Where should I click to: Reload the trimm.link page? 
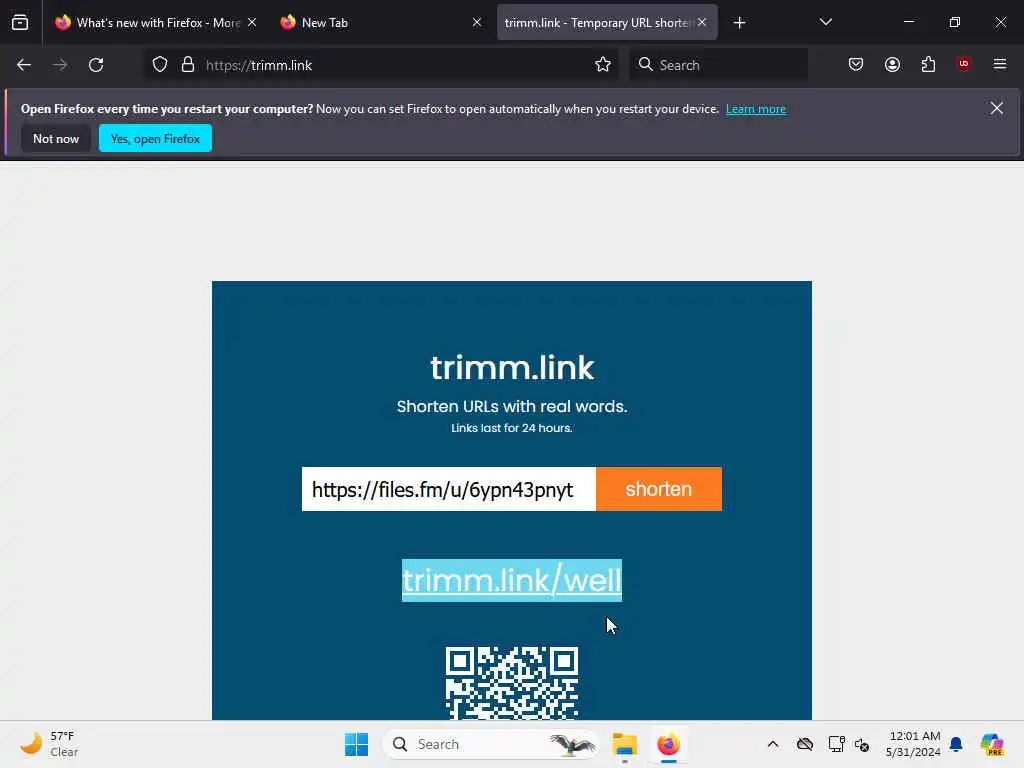click(x=96, y=65)
